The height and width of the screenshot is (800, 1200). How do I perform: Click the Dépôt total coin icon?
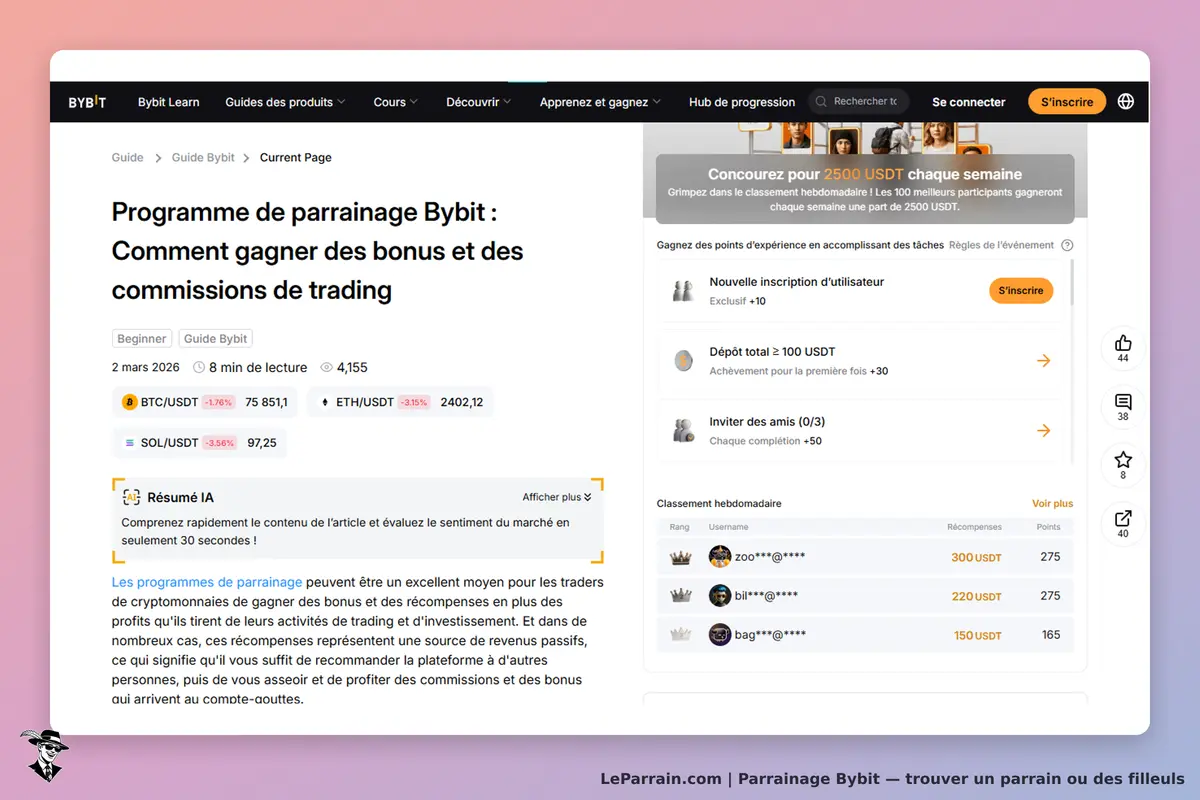pyautogui.click(x=683, y=361)
